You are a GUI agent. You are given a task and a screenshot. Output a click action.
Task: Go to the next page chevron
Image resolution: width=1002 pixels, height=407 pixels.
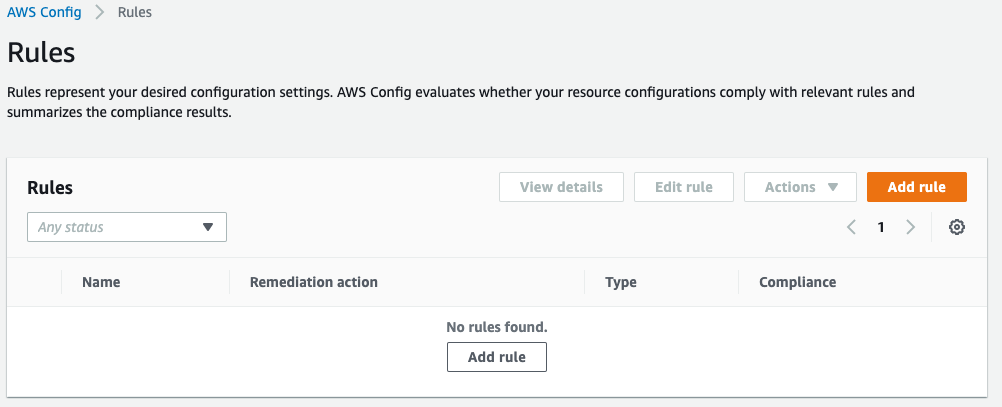(910, 227)
